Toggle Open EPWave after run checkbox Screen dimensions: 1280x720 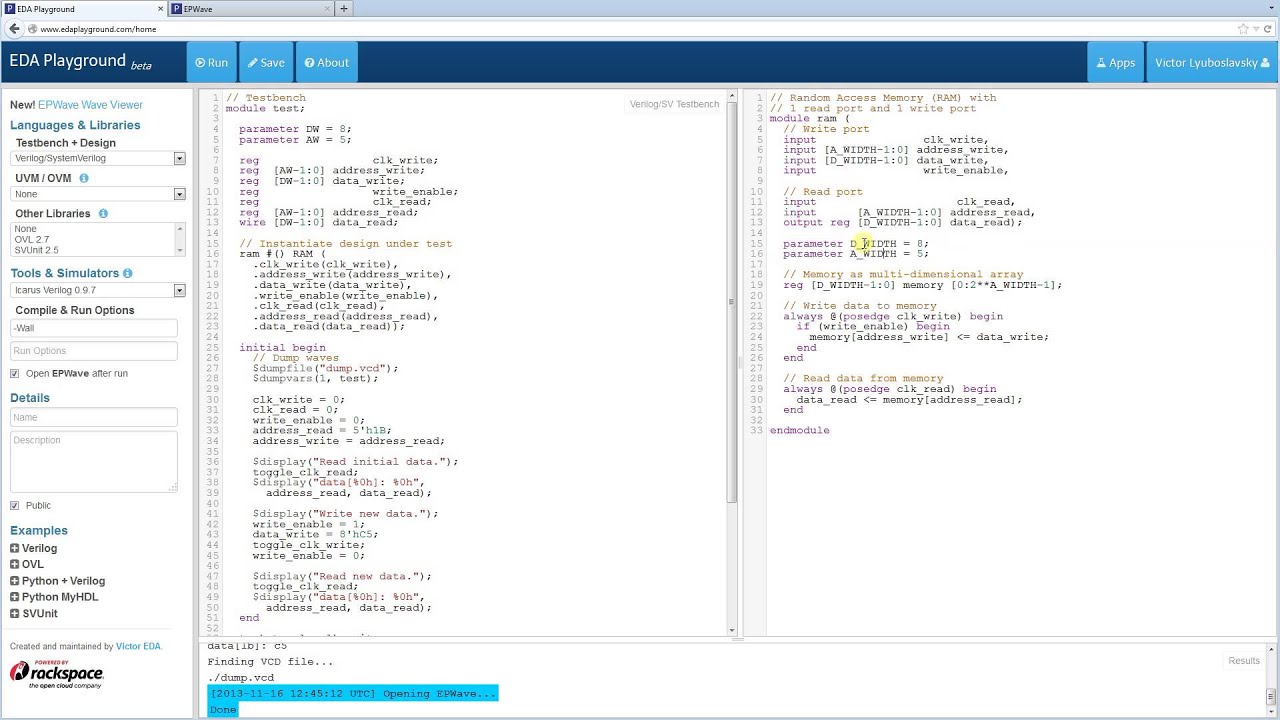point(14,373)
